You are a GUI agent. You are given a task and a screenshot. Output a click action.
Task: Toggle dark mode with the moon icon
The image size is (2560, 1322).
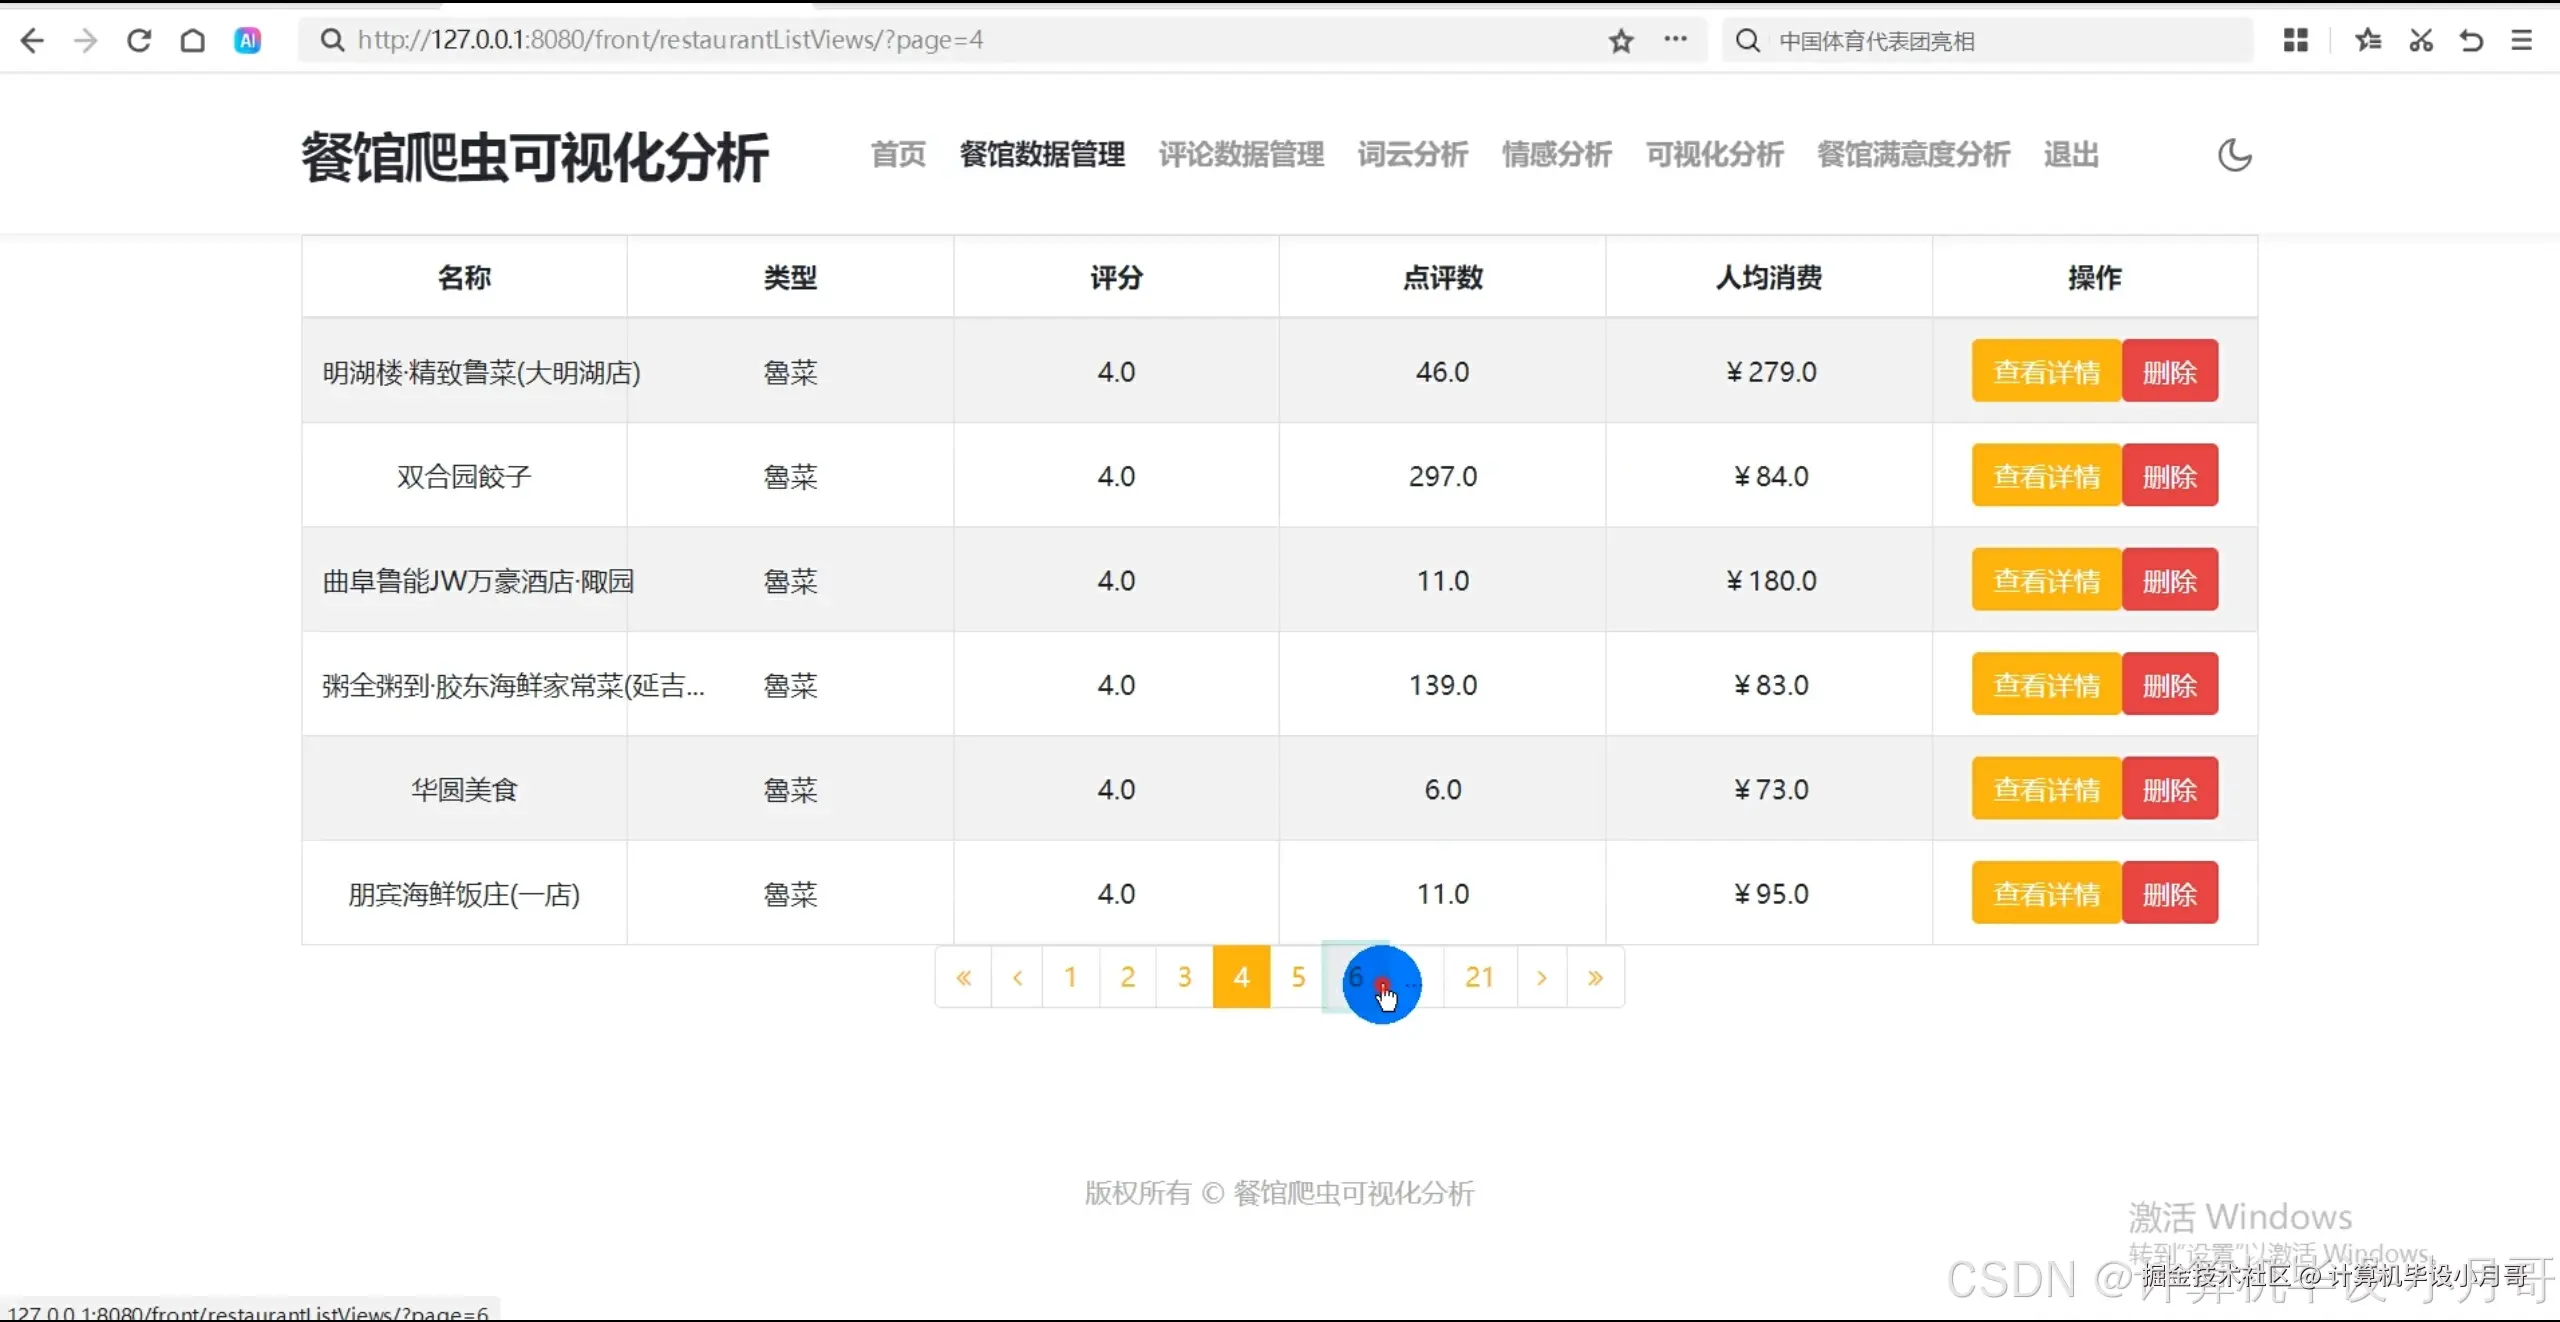tap(2235, 155)
